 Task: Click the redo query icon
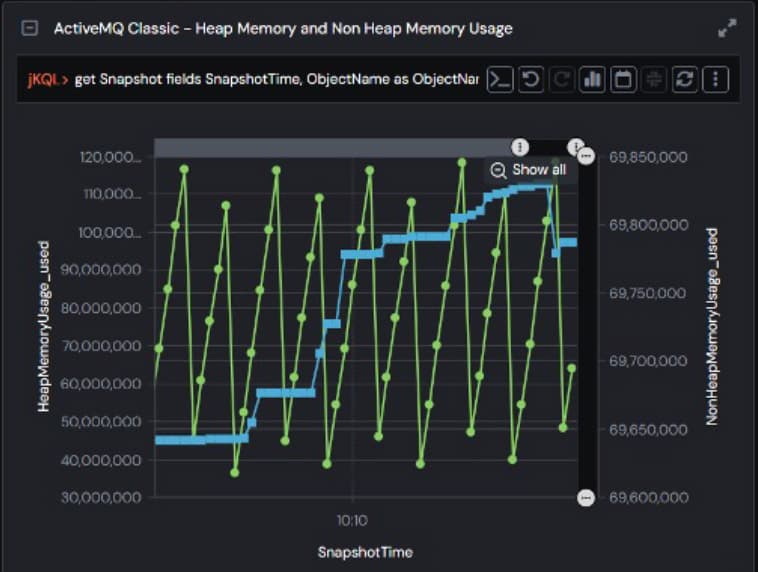(562, 80)
